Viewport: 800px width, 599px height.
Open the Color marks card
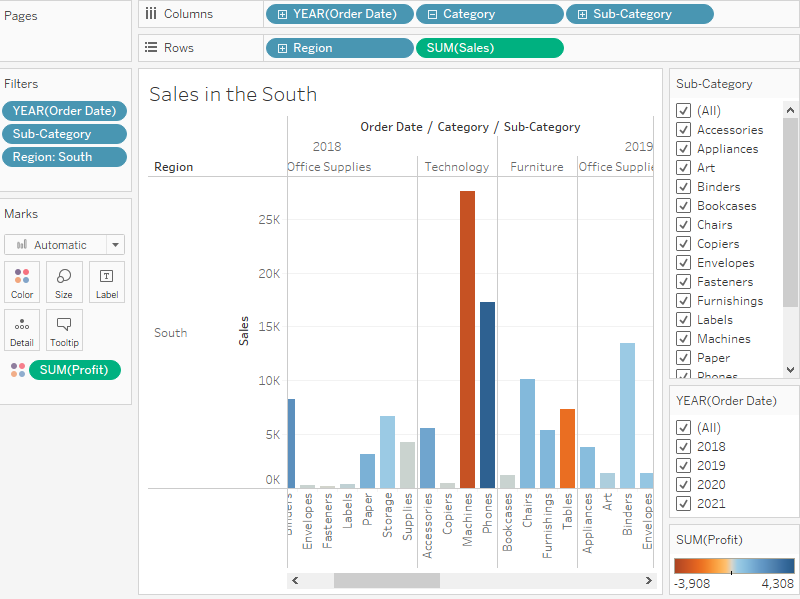(x=22, y=281)
